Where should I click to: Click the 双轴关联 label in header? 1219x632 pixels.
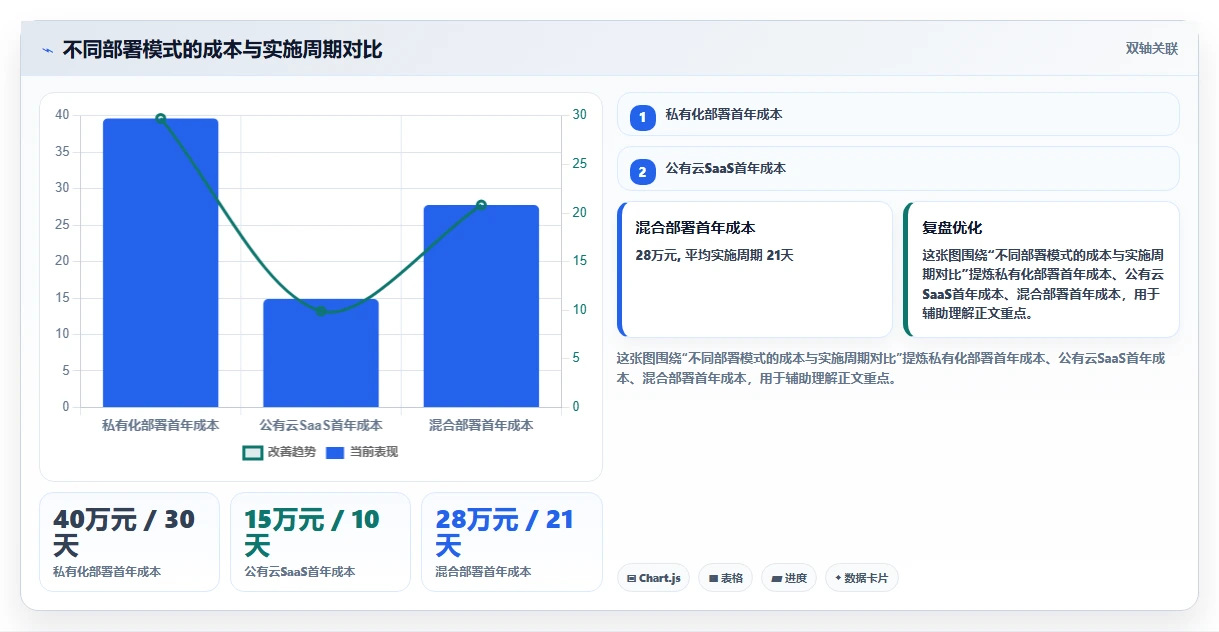click(1151, 49)
